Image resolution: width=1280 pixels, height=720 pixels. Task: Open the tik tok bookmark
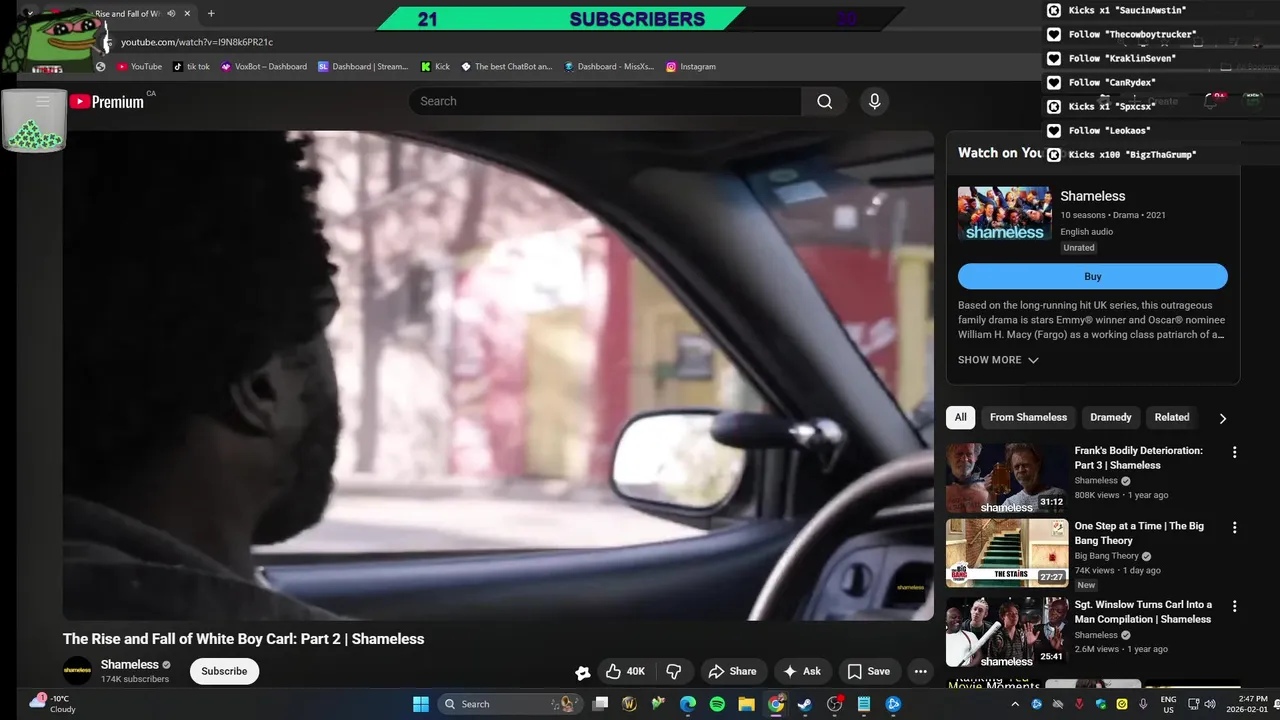coord(191,66)
